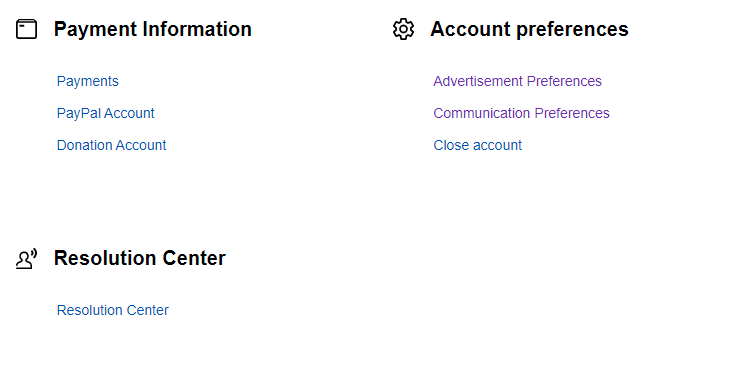Image resolution: width=738 pixels, height=365 pixels.
Task: Click the Payment Information heading
Action: [x=152, y=29]
